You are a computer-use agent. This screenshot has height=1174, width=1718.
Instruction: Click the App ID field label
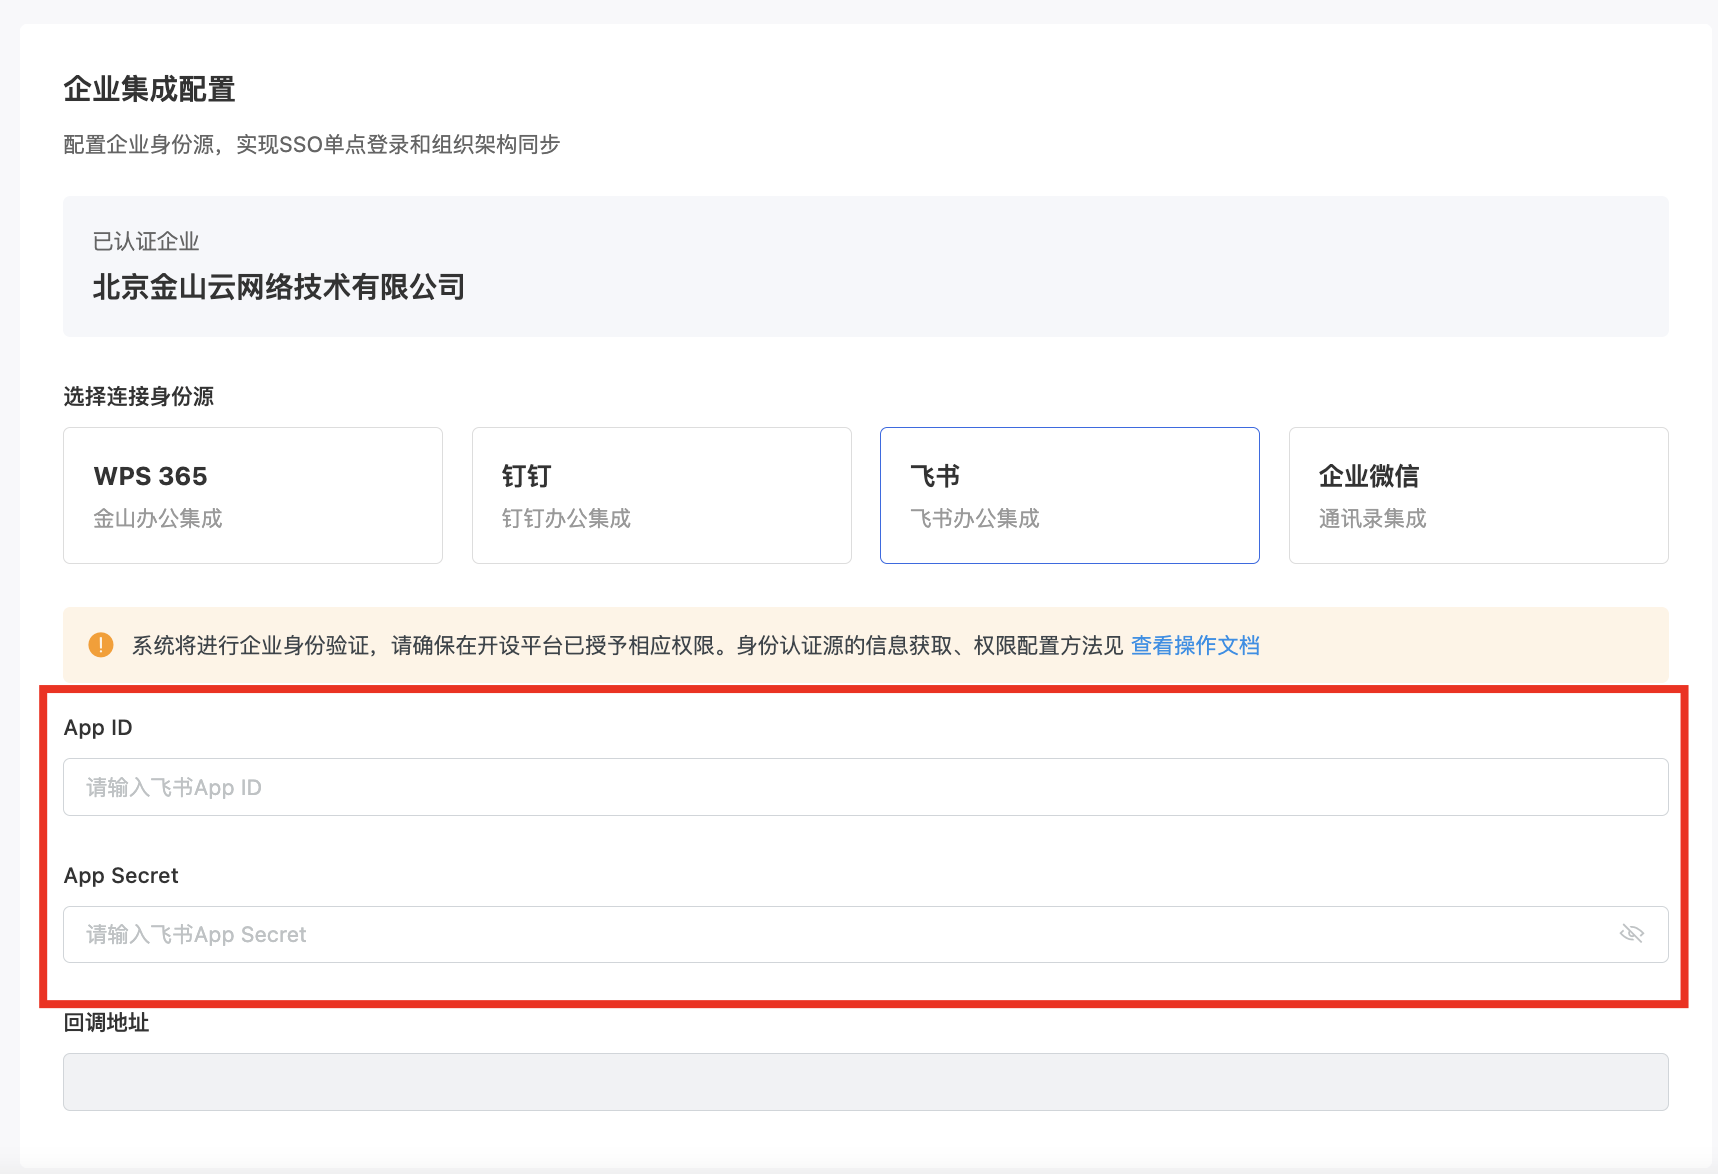[x=98, y=727]
